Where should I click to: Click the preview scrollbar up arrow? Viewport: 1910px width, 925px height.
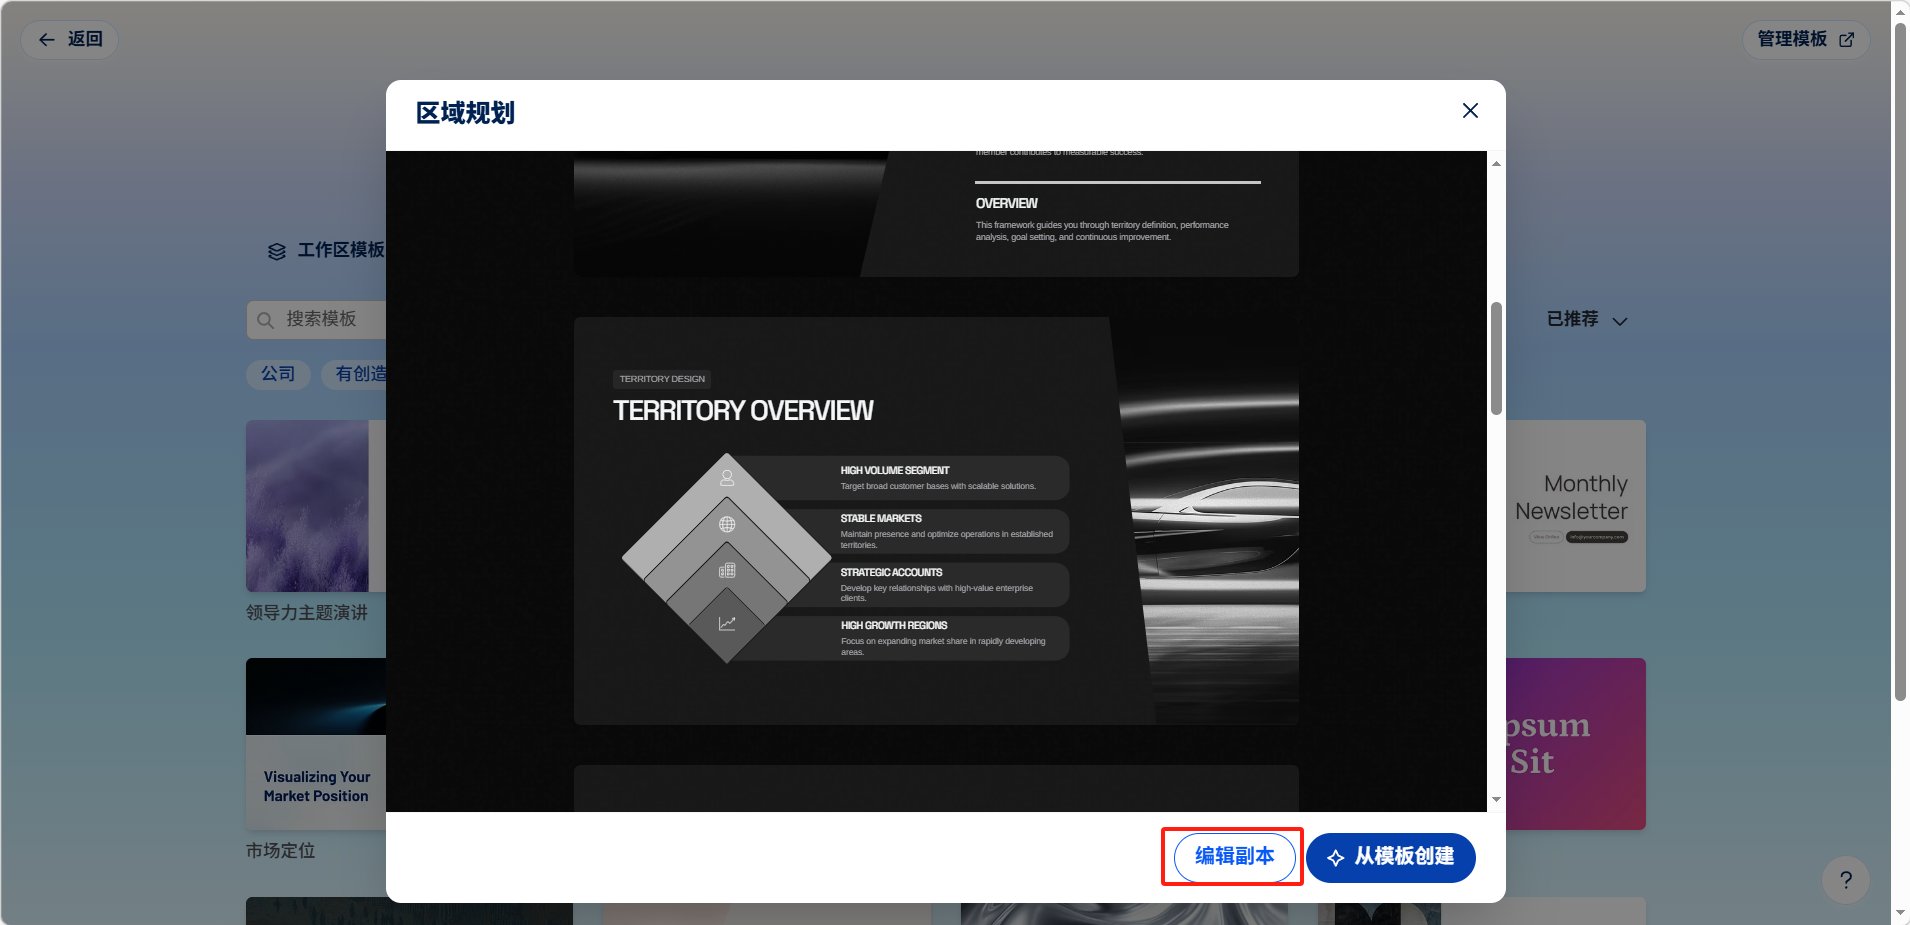click(x=1496, y=163)
